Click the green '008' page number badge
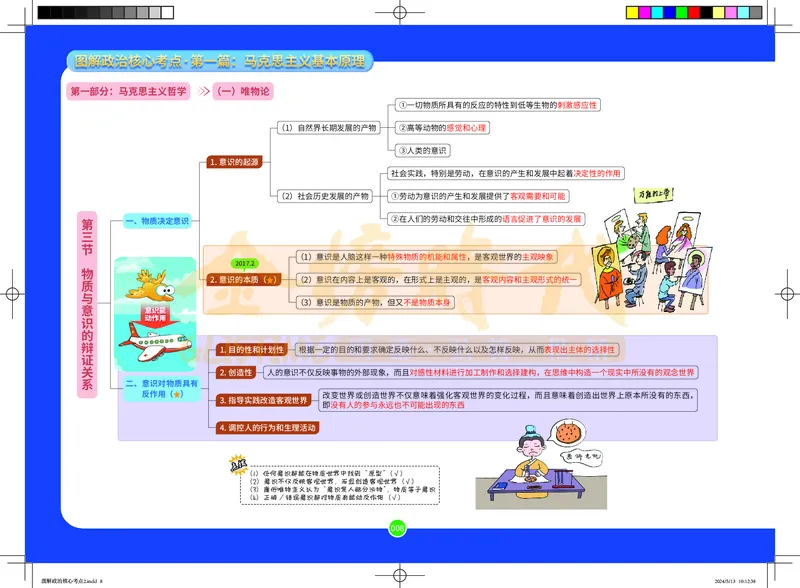The image size is (800, 588). tap(396, 527)
